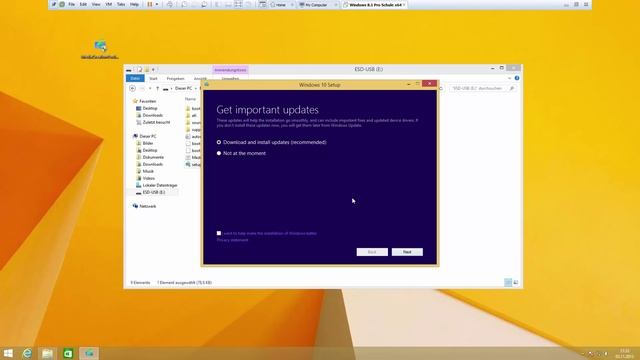The width and height of the screenshot is (640, 360).
Task: Select the Dieser PC tree node
Action: coord(147,136)
